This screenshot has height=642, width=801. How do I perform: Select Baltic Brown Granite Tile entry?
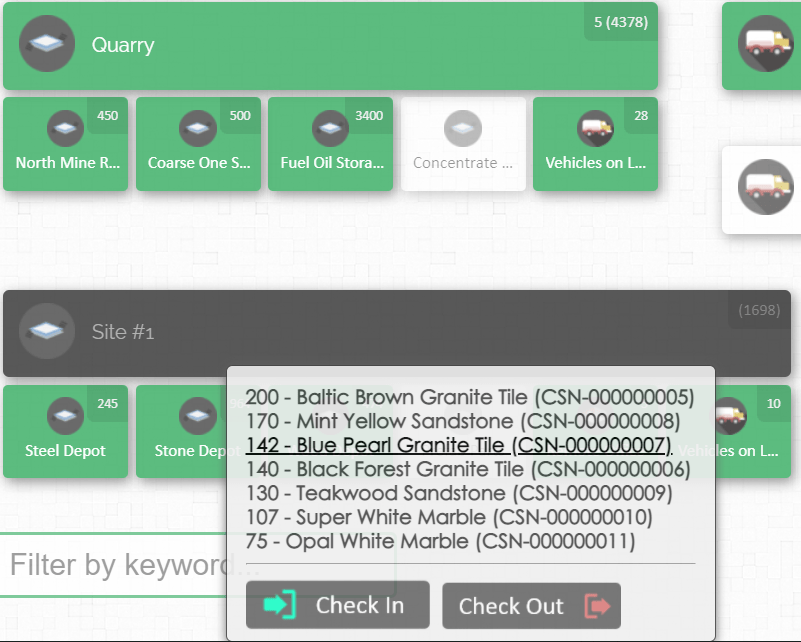469,397
